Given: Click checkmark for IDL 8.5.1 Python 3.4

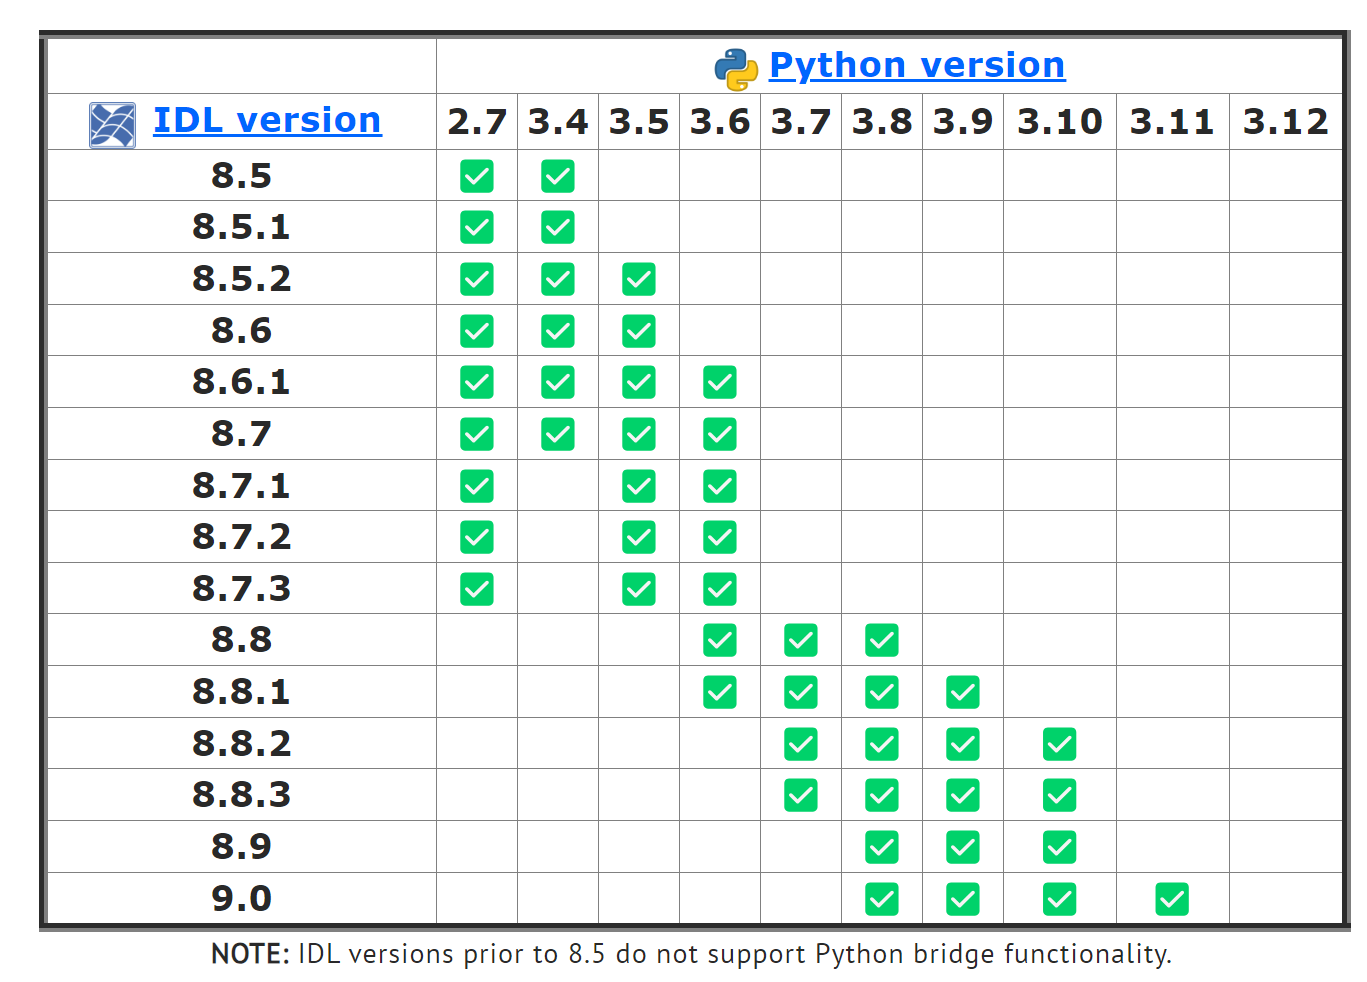Looking at the screenshot, I should (x=558, y=227).
